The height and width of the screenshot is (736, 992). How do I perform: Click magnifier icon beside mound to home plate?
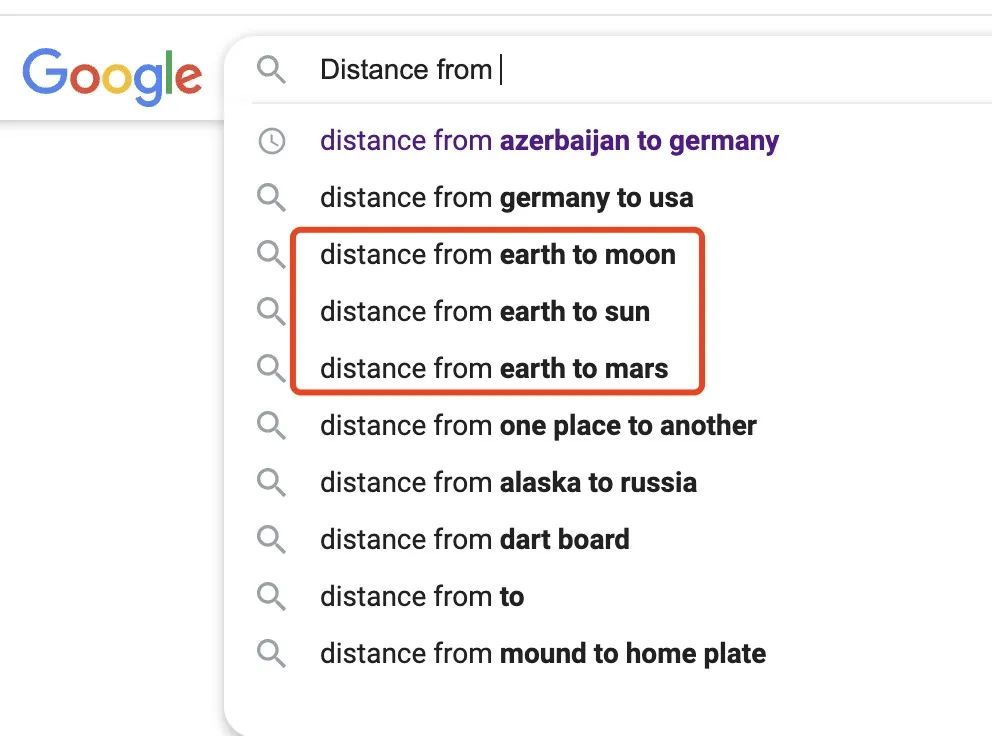click(x=271, y=654)
